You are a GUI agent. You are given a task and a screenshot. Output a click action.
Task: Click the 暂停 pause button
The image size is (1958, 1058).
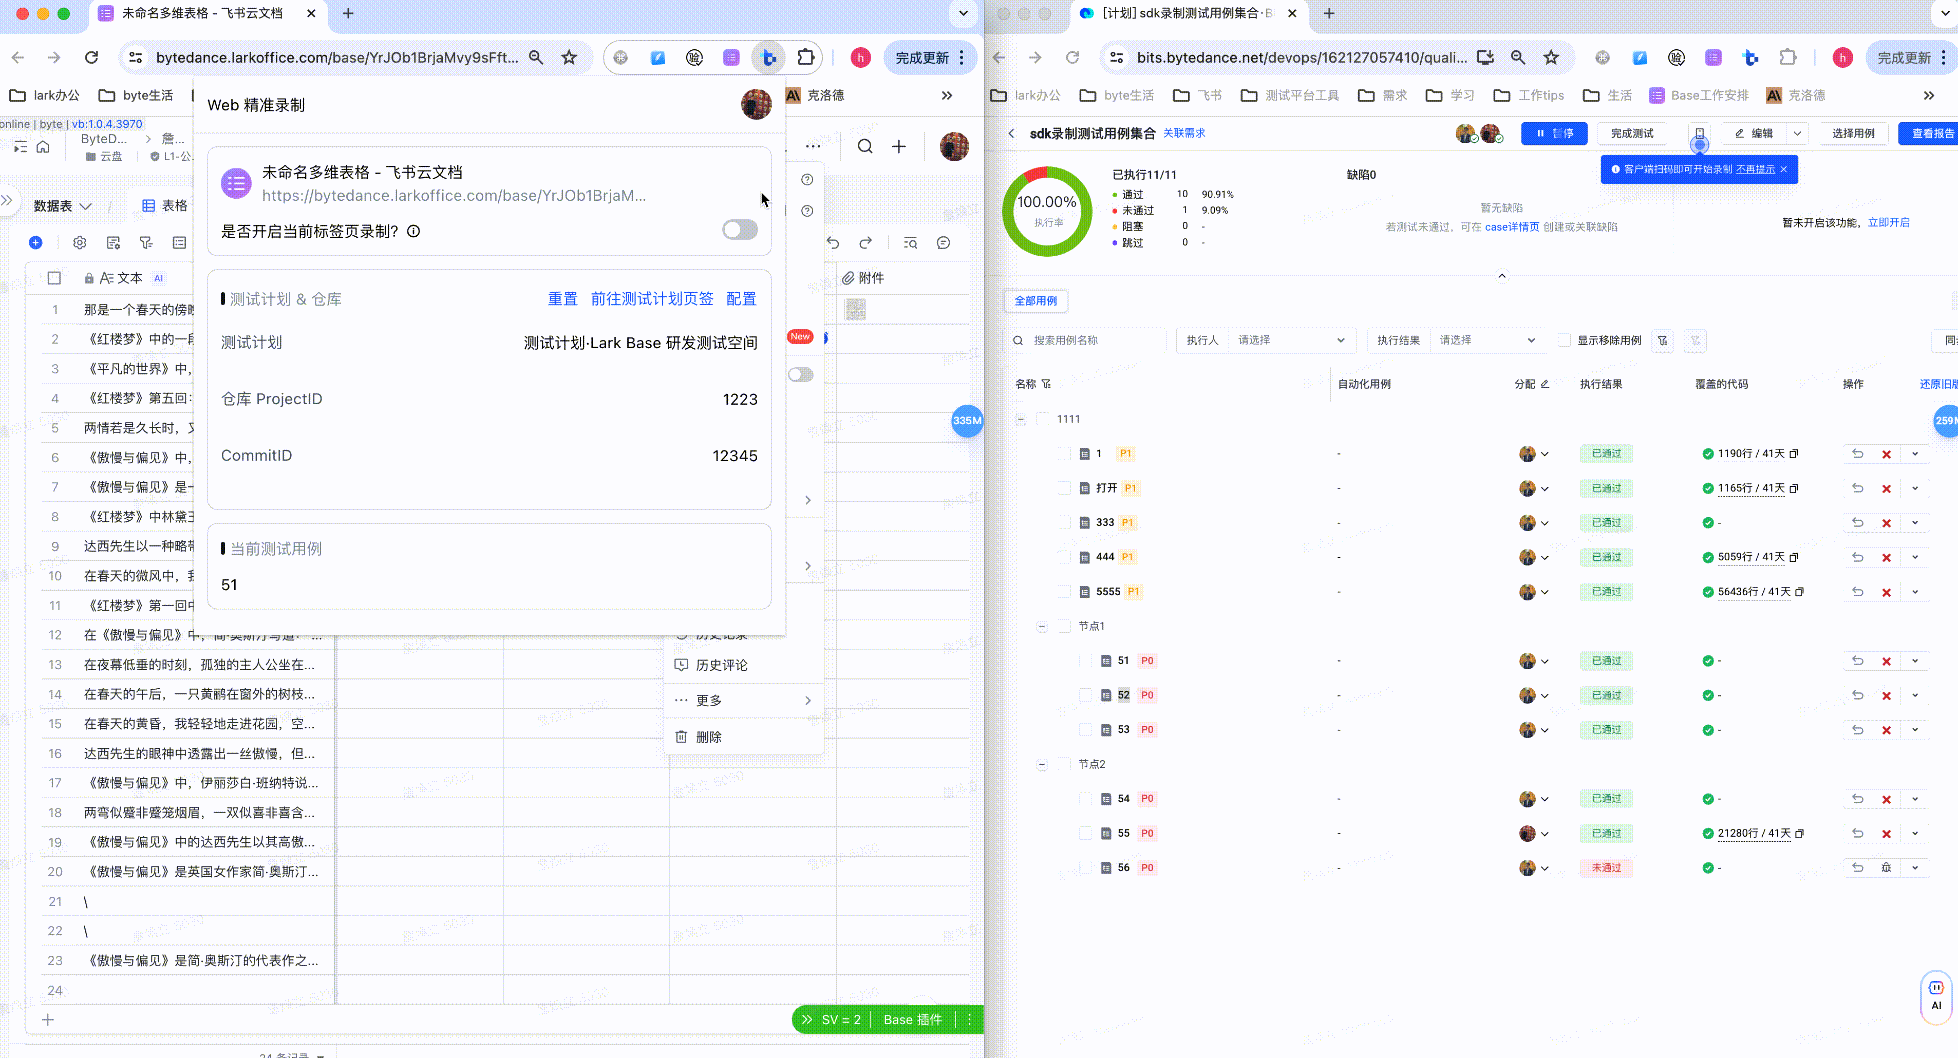pyautogui.click(x=1554, y=133)
